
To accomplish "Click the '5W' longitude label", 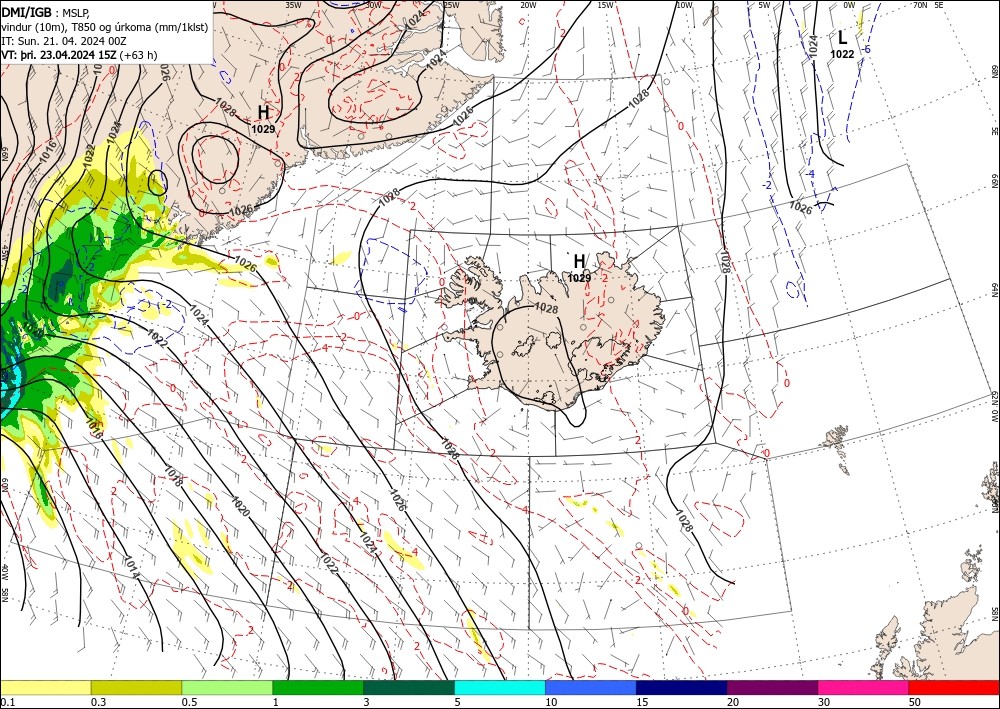I will (764, 5).
